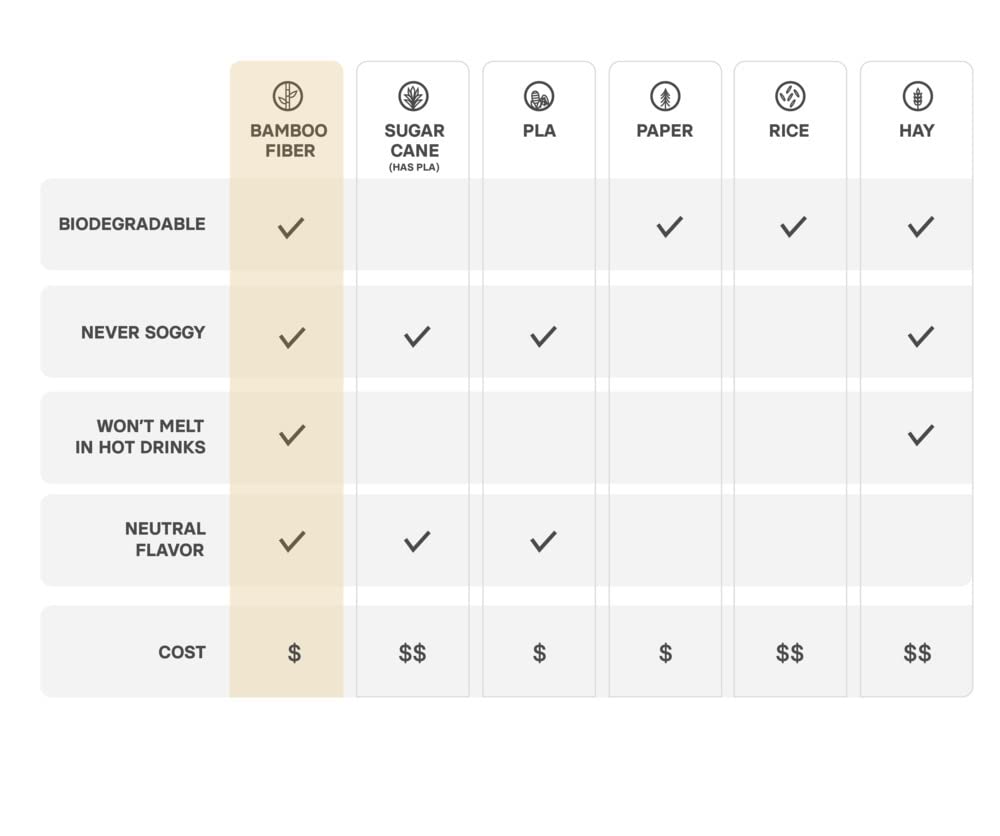
Task: Select the SUGAR CANE column heading
Action: click(x=415, y=140)
